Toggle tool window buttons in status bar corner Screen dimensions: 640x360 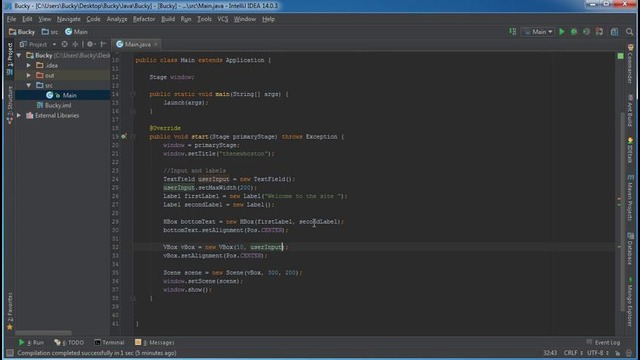pyautogui.click(x=10, y=353)
